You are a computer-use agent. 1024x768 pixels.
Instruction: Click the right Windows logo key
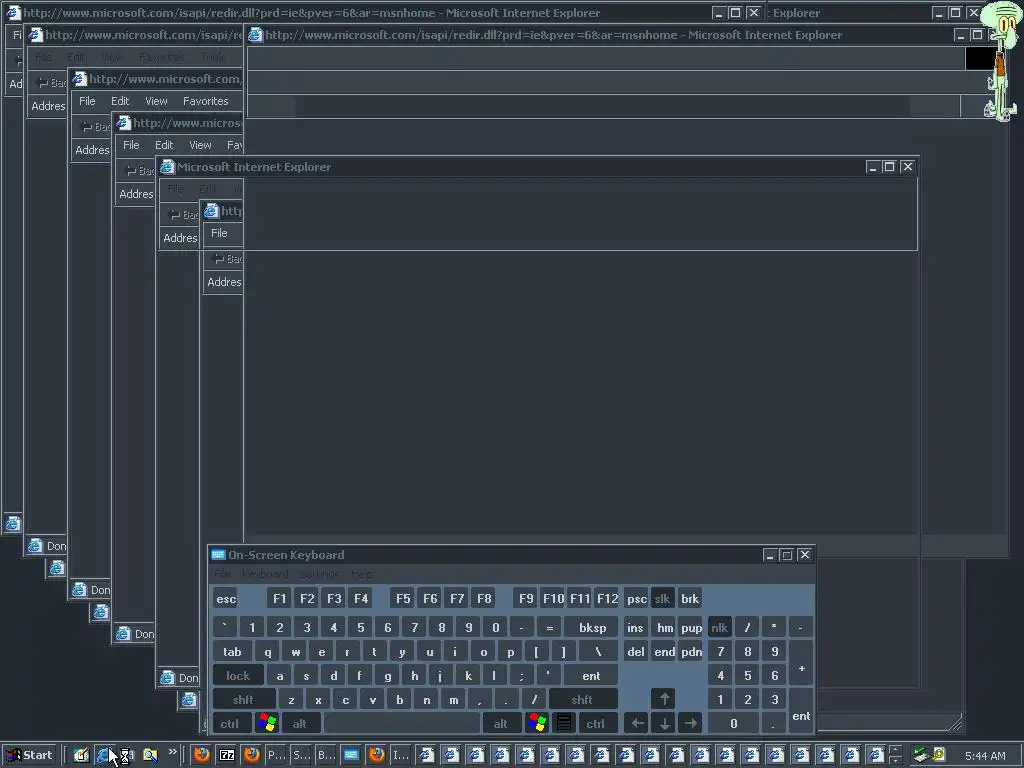coord(537,723)
